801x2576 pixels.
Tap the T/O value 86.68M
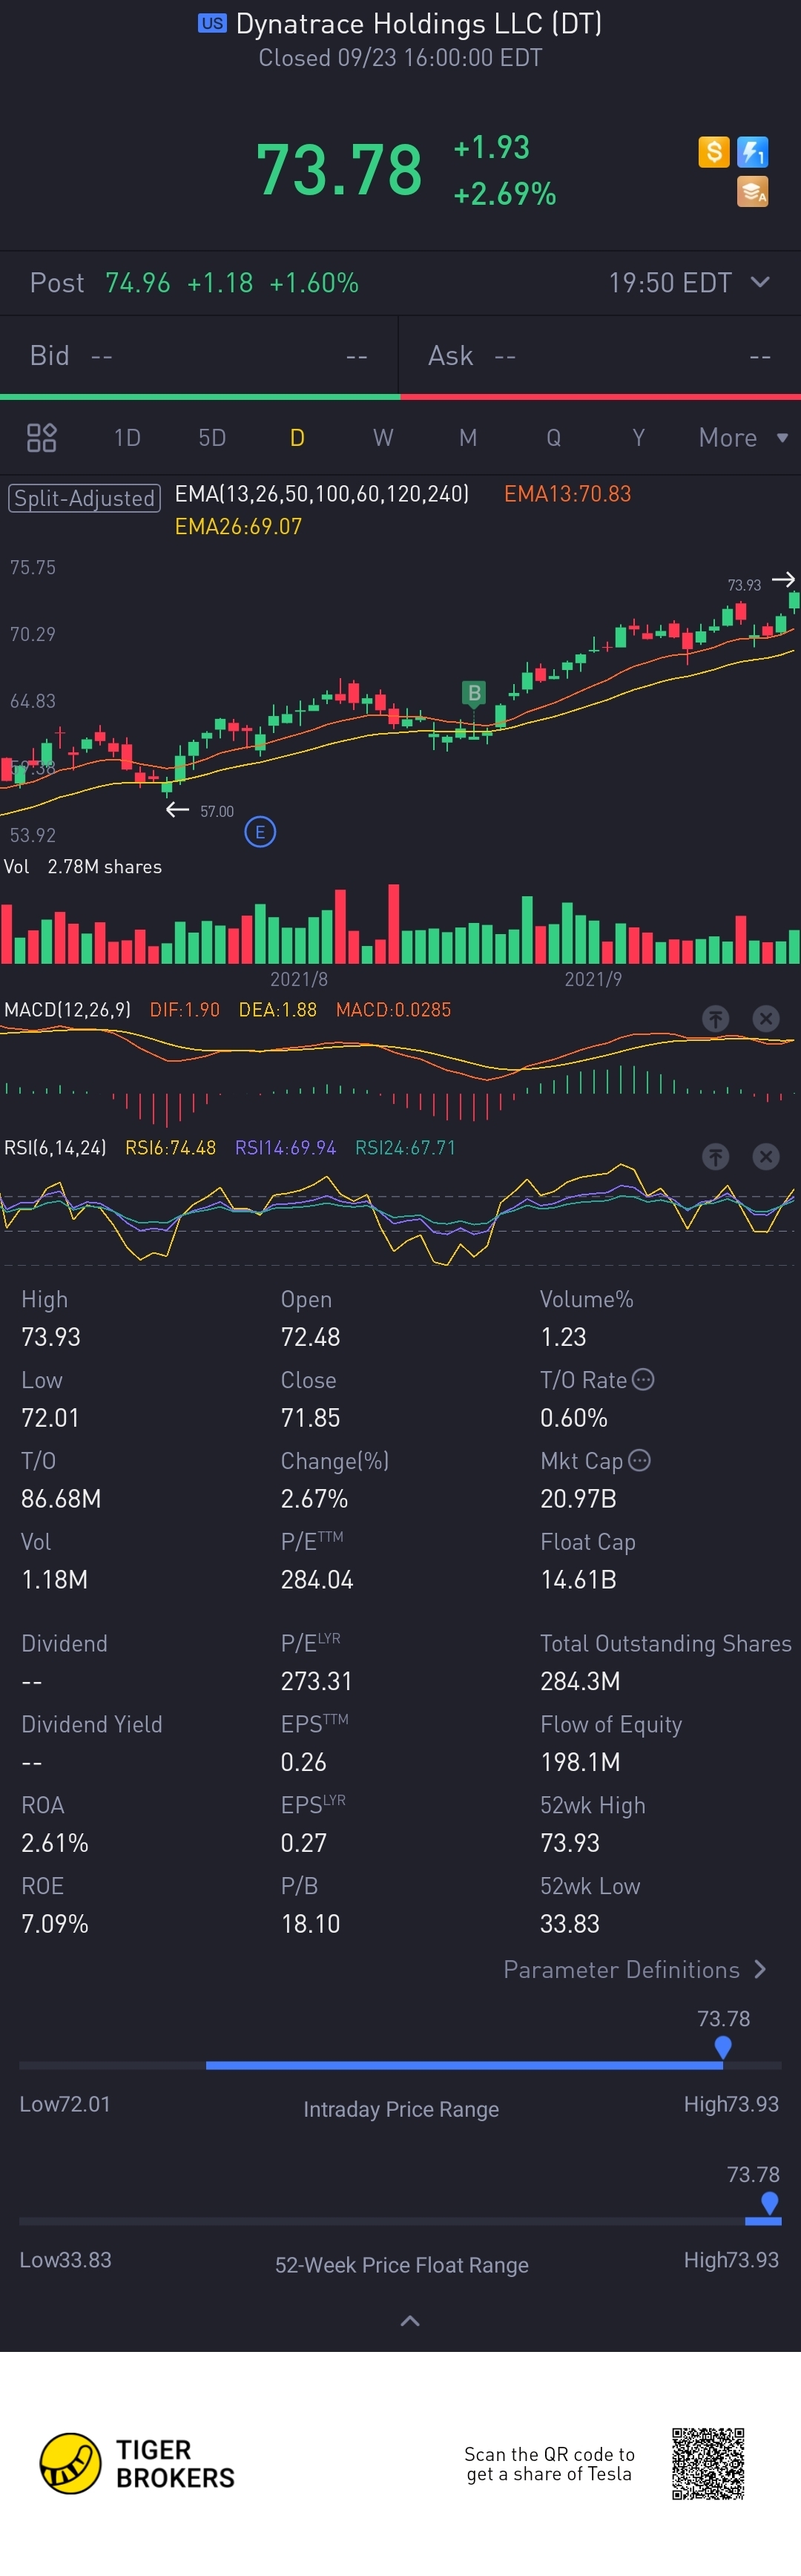(x=61, y=1499)
